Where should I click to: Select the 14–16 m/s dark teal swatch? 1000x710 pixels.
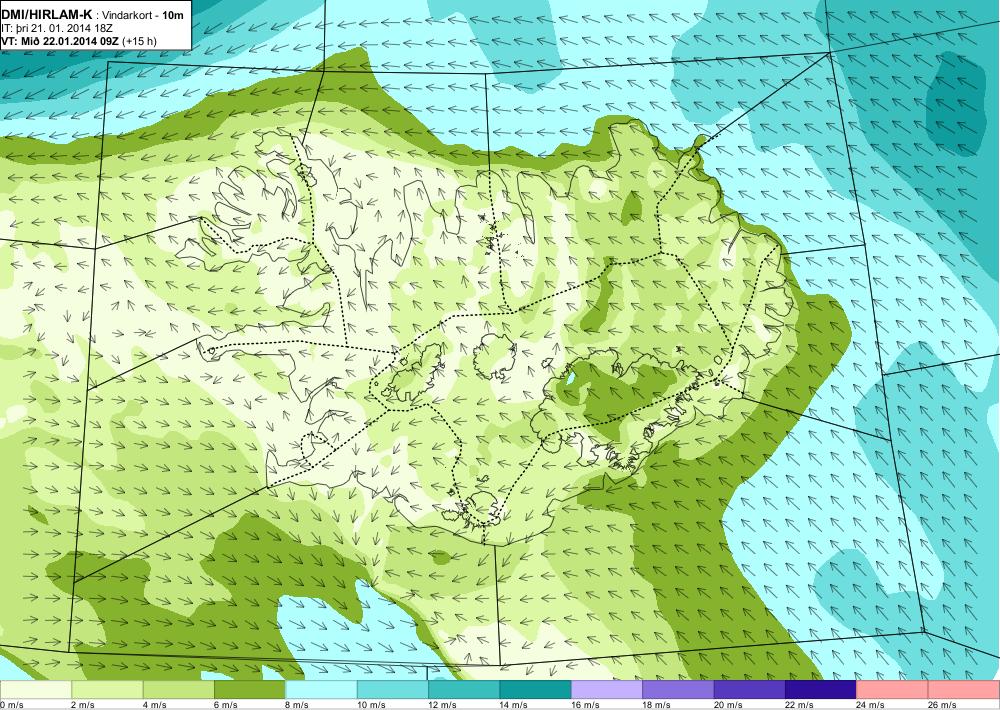(x=536, y=690)
